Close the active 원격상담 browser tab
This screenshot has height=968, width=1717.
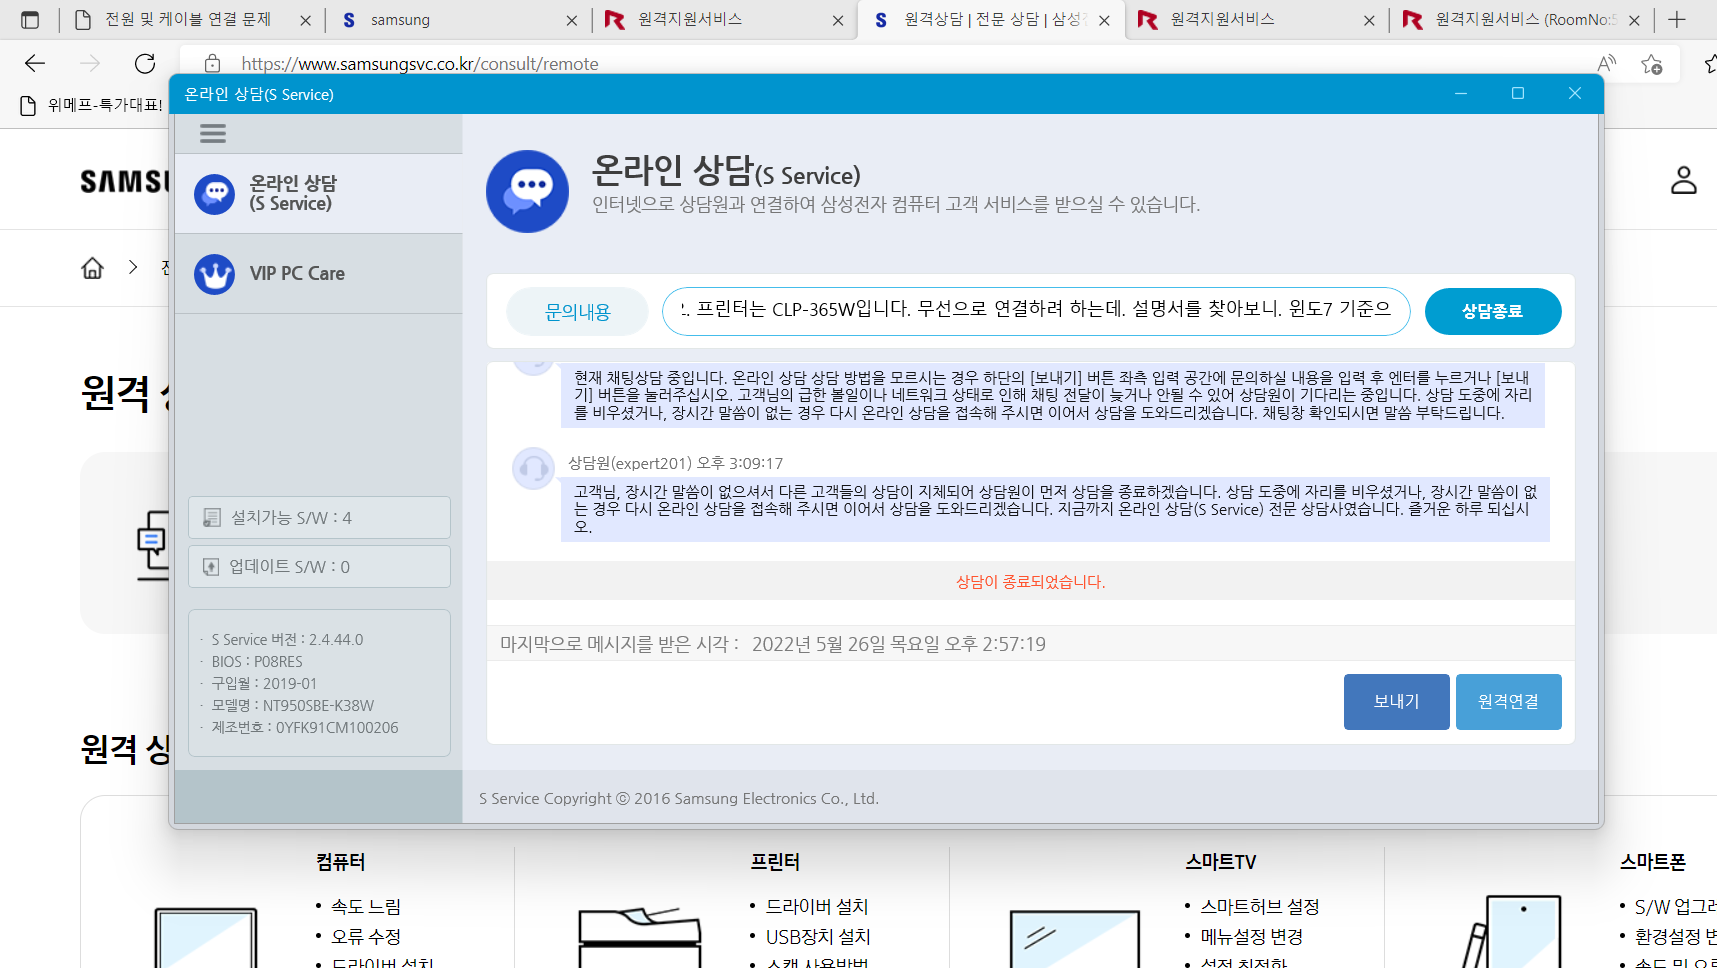(1104, 20)
